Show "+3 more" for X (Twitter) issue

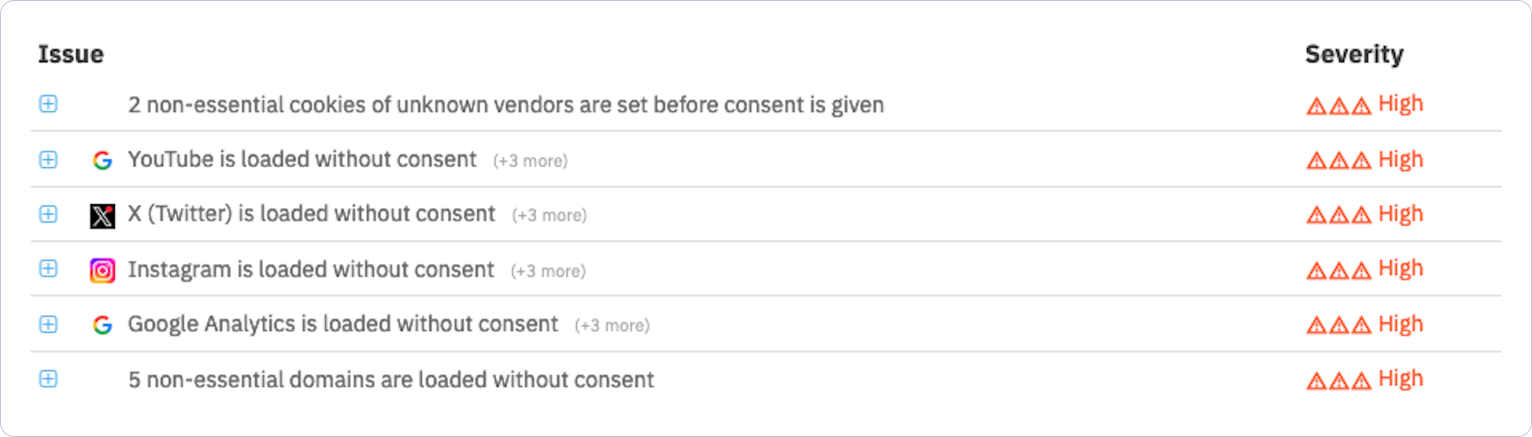click(549, 216)
